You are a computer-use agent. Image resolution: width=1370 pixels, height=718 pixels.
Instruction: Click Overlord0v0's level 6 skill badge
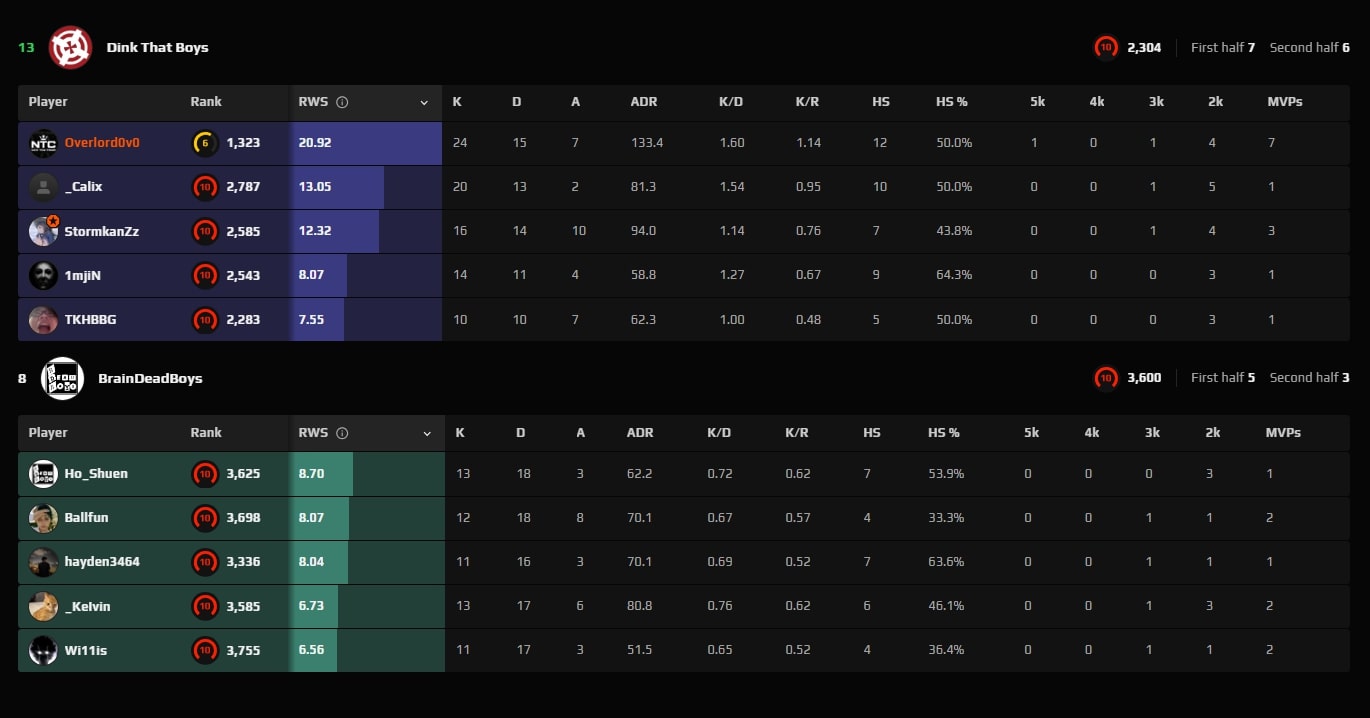205,143
